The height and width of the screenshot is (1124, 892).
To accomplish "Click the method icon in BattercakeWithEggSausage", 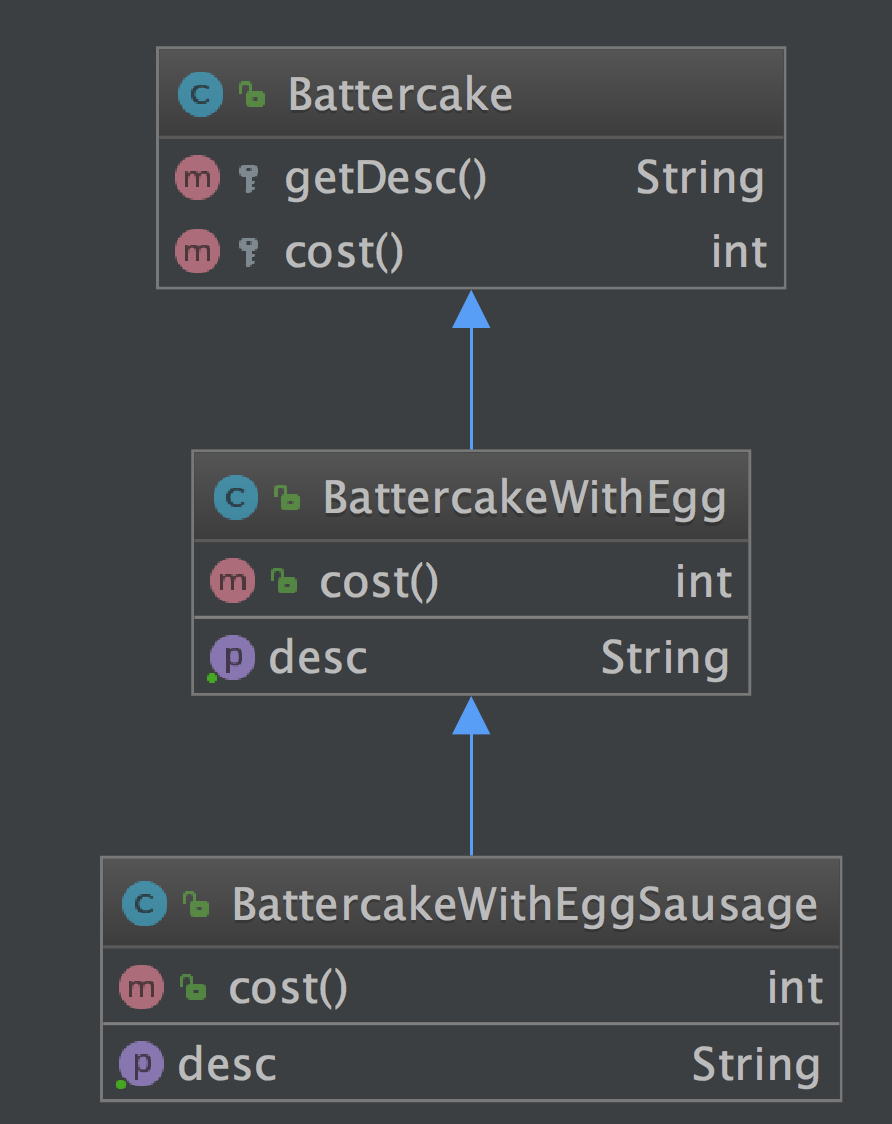I will [x=141, y=989].
